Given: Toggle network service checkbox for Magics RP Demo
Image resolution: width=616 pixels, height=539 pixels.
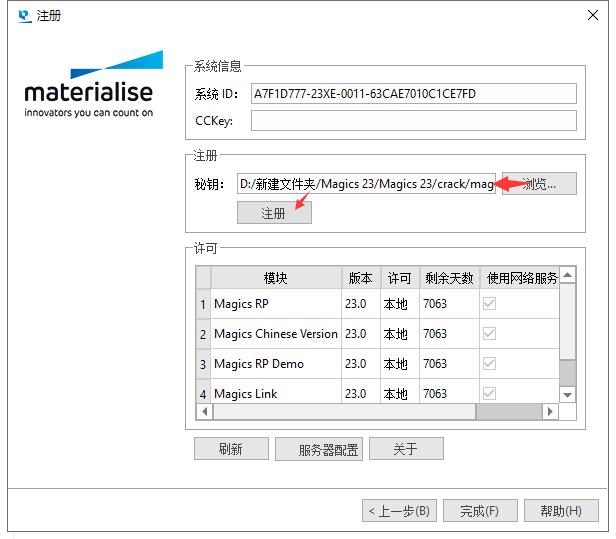Looking at the screenshot, I should pyautogui.click(x=489, y=363).
